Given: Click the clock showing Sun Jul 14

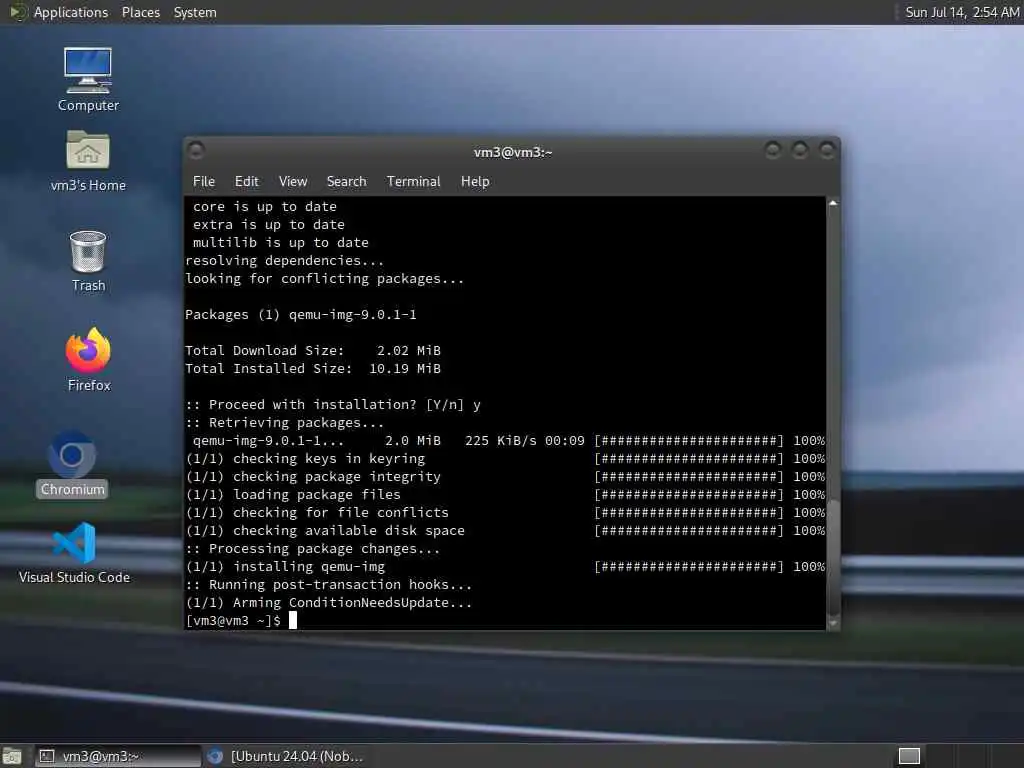Looking at the screenshot, I should click(x=962, y=12).
